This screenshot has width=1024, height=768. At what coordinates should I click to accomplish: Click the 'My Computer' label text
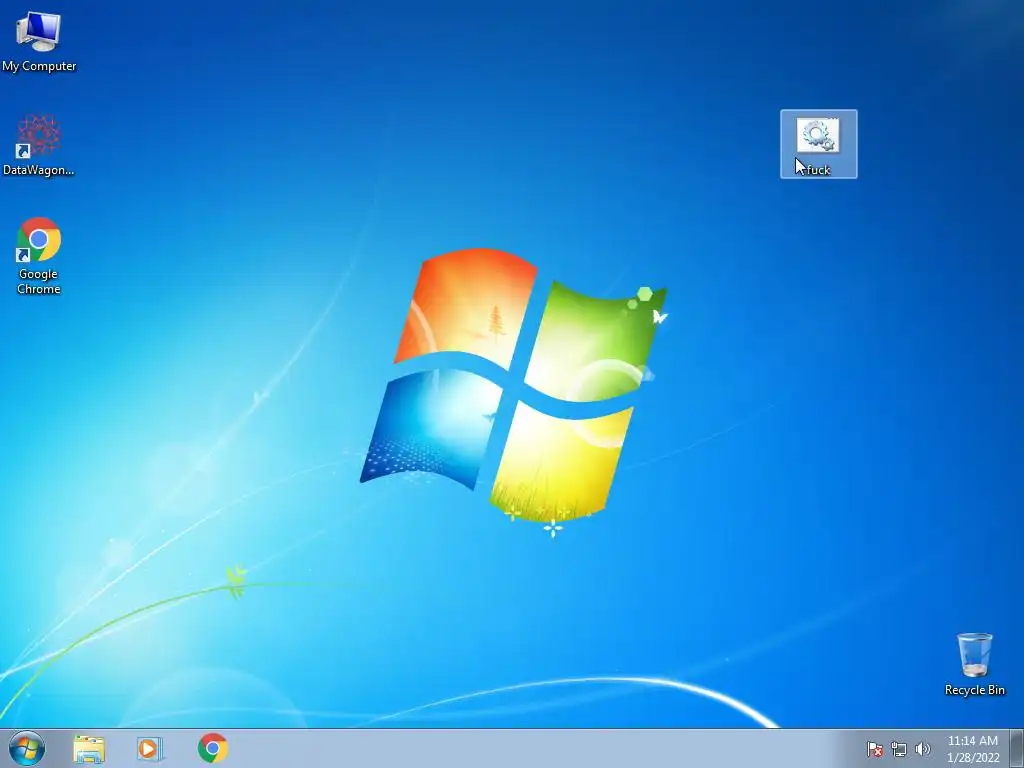coord(39,66)
